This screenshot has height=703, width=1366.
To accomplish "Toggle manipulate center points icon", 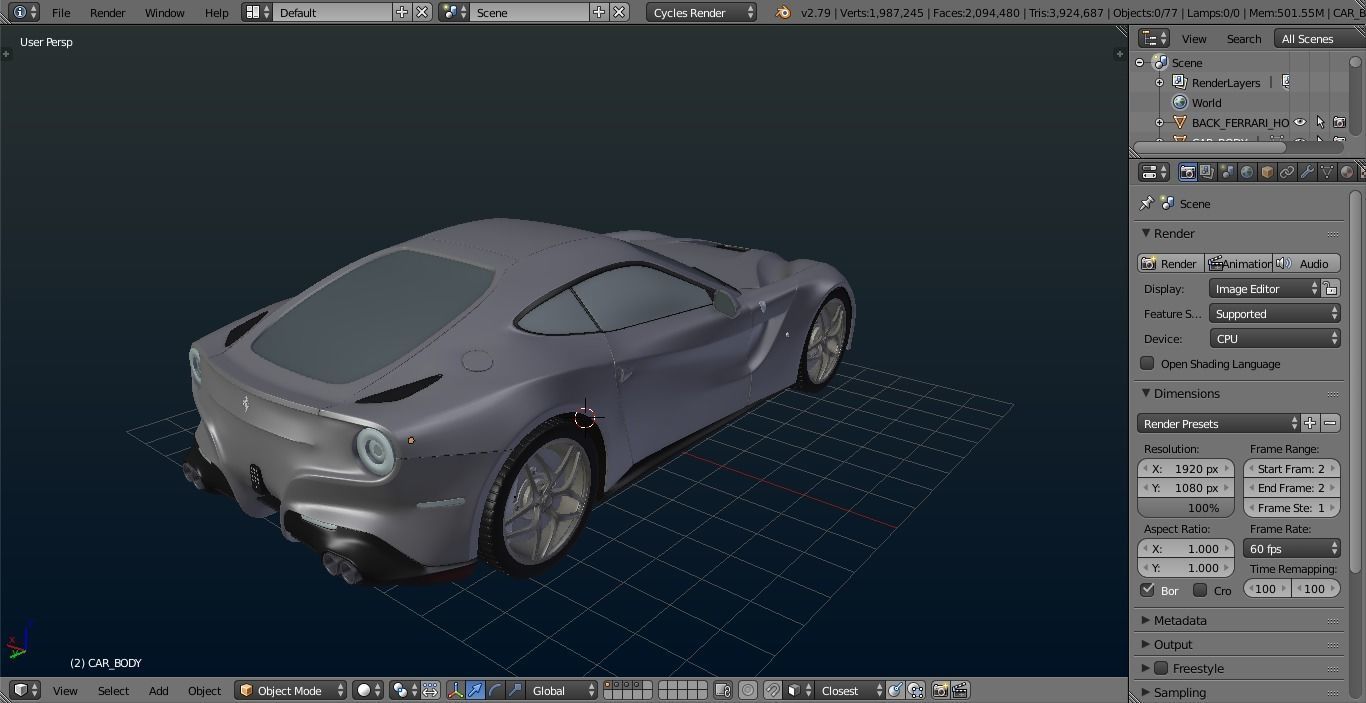I will pyautogui.click(x=430, y=690).
